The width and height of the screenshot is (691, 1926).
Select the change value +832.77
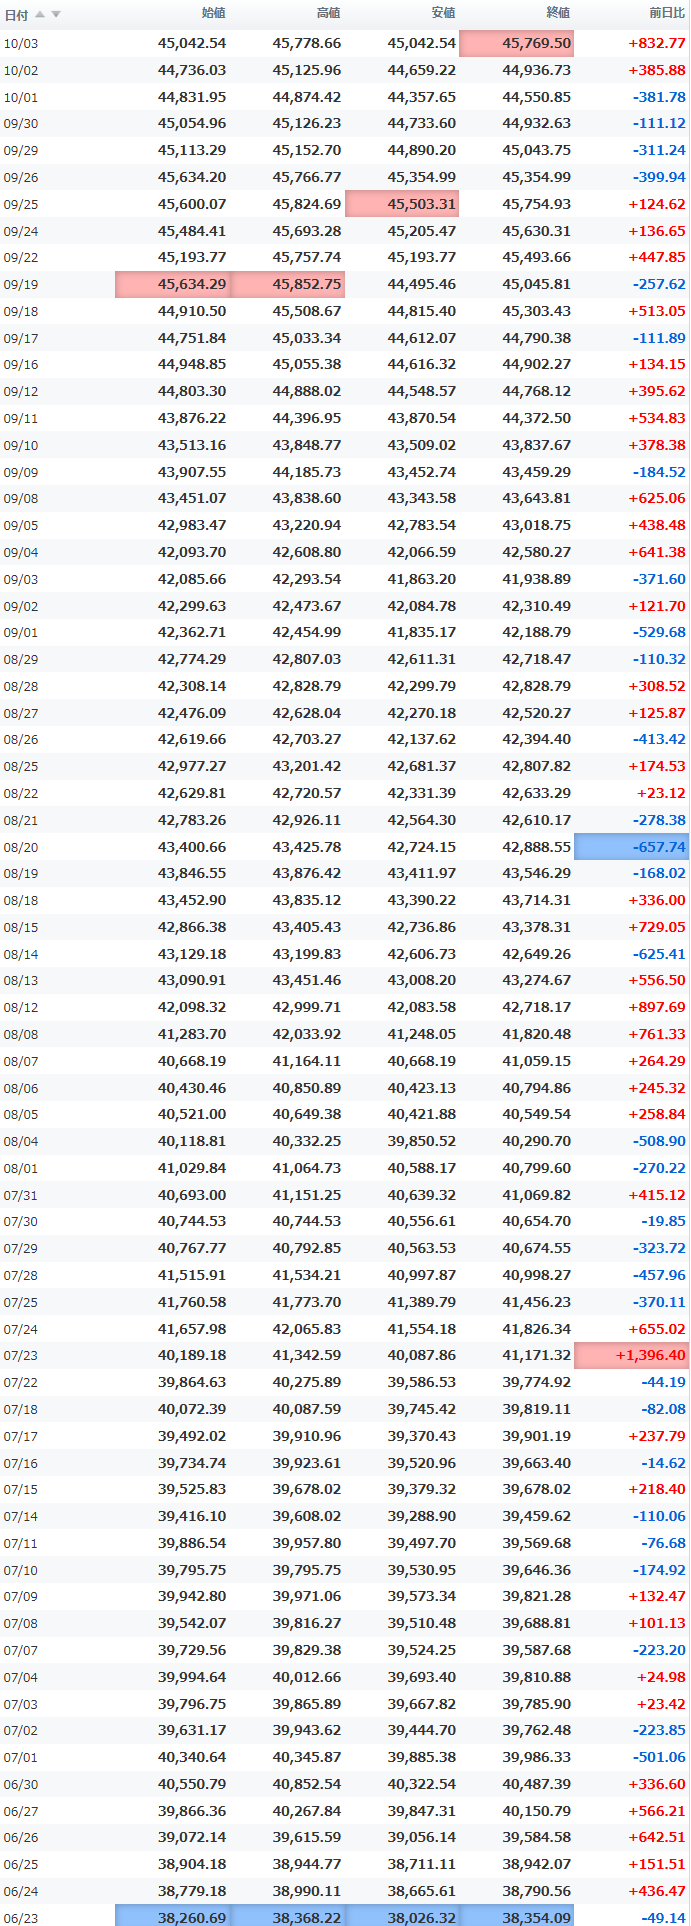[657, 43]
